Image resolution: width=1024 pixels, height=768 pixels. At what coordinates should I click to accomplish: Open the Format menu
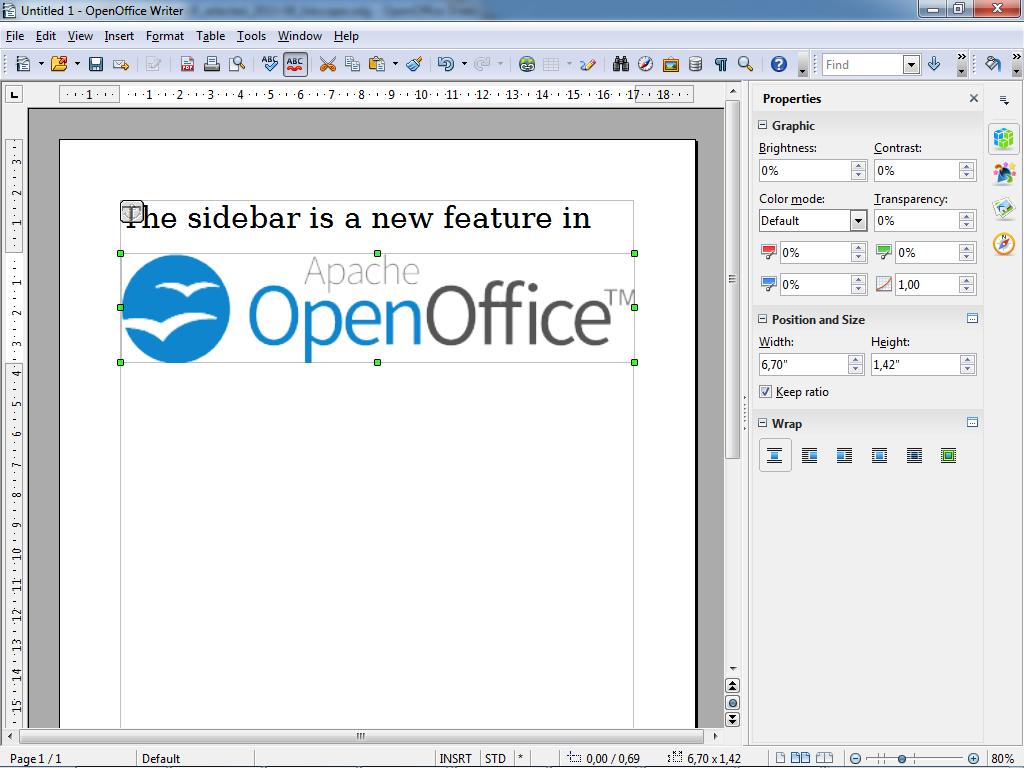164,36
